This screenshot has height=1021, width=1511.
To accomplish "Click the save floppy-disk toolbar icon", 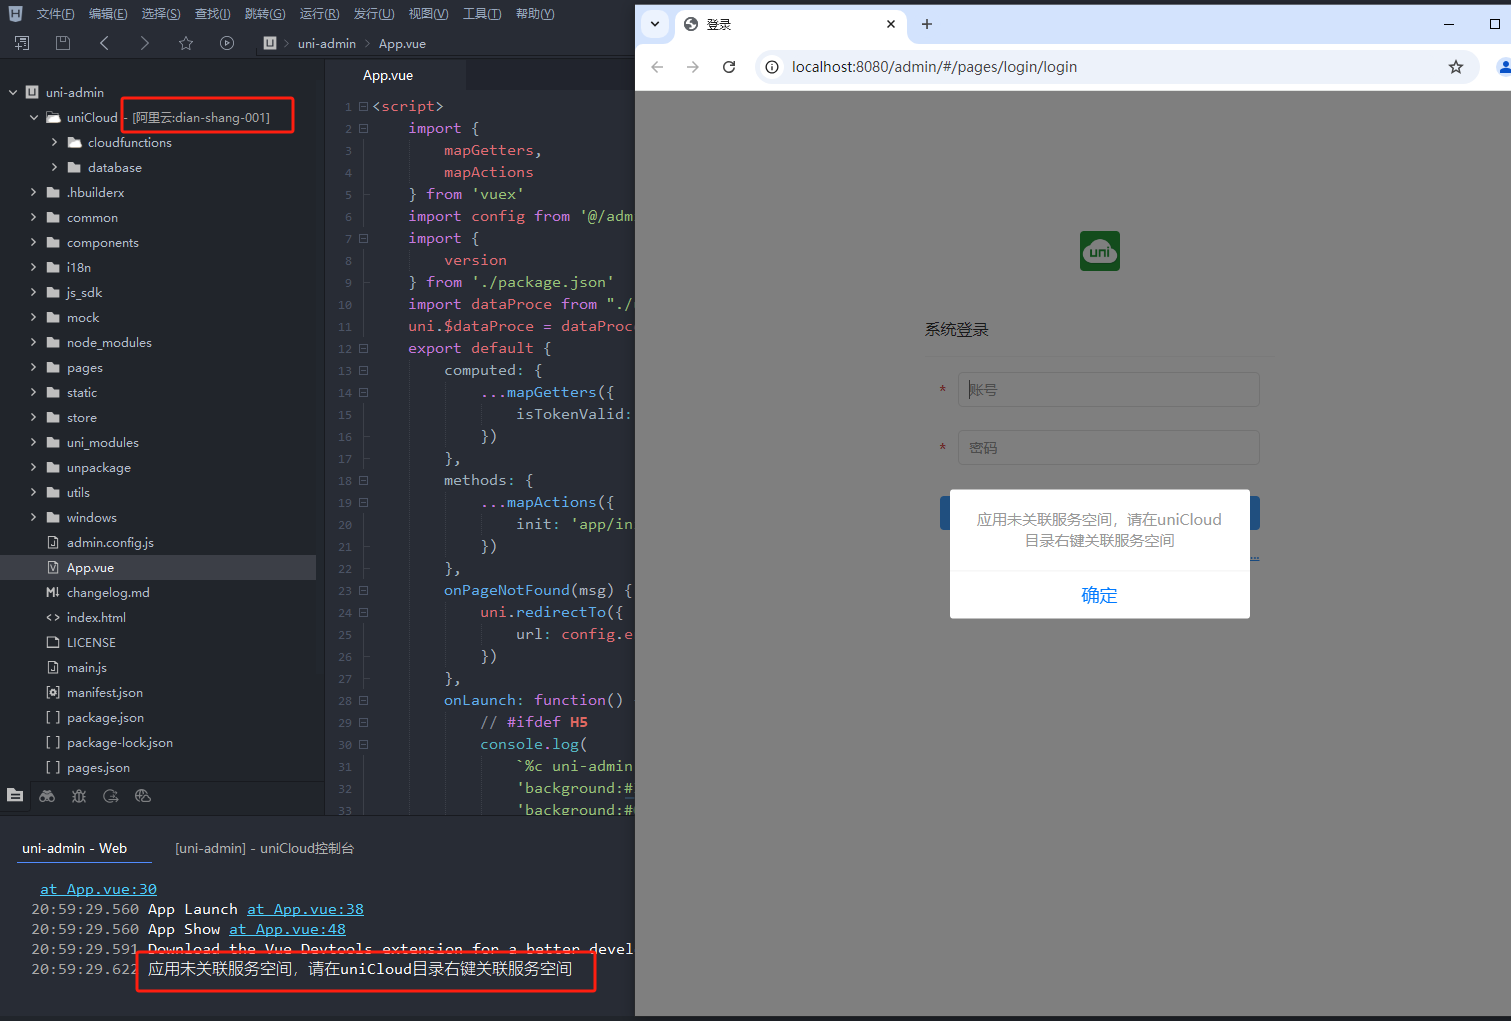I will coord(63,43).
